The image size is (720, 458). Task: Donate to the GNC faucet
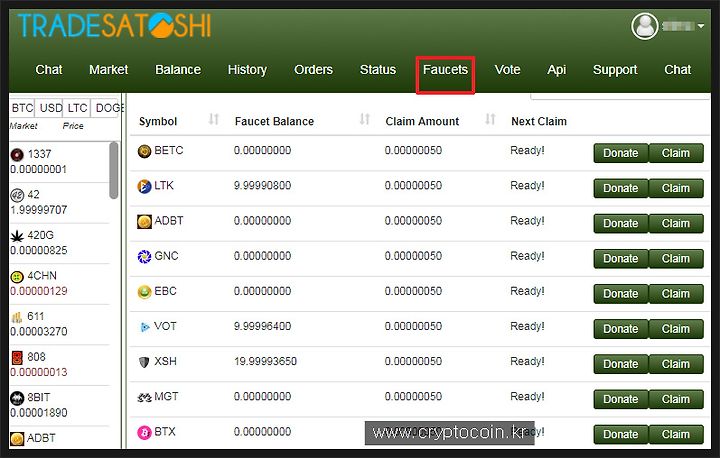pos(620,259)
